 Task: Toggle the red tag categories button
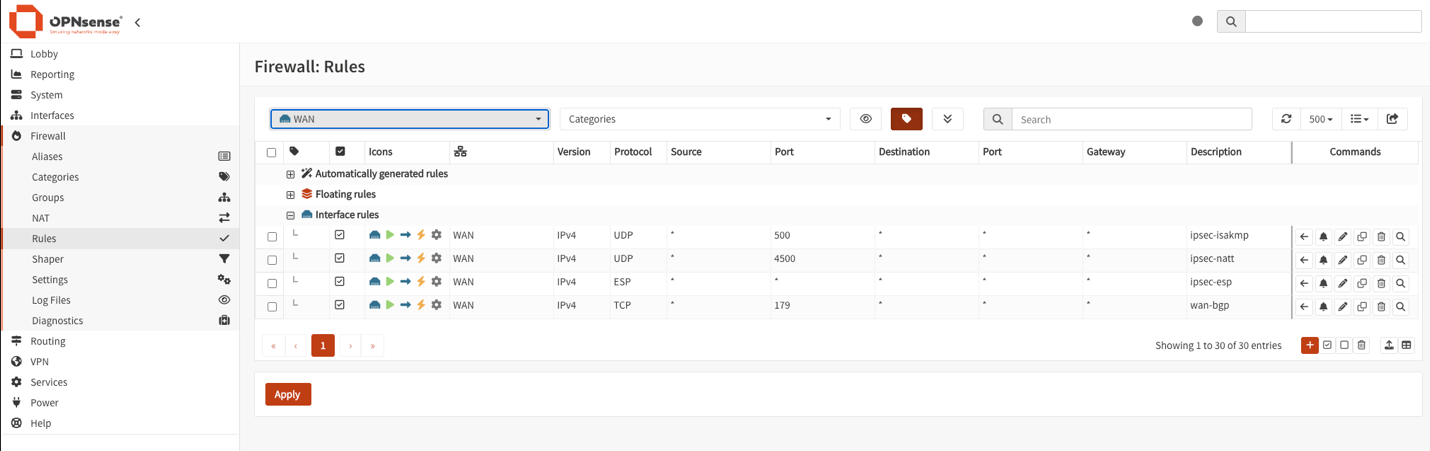[907, 119]
